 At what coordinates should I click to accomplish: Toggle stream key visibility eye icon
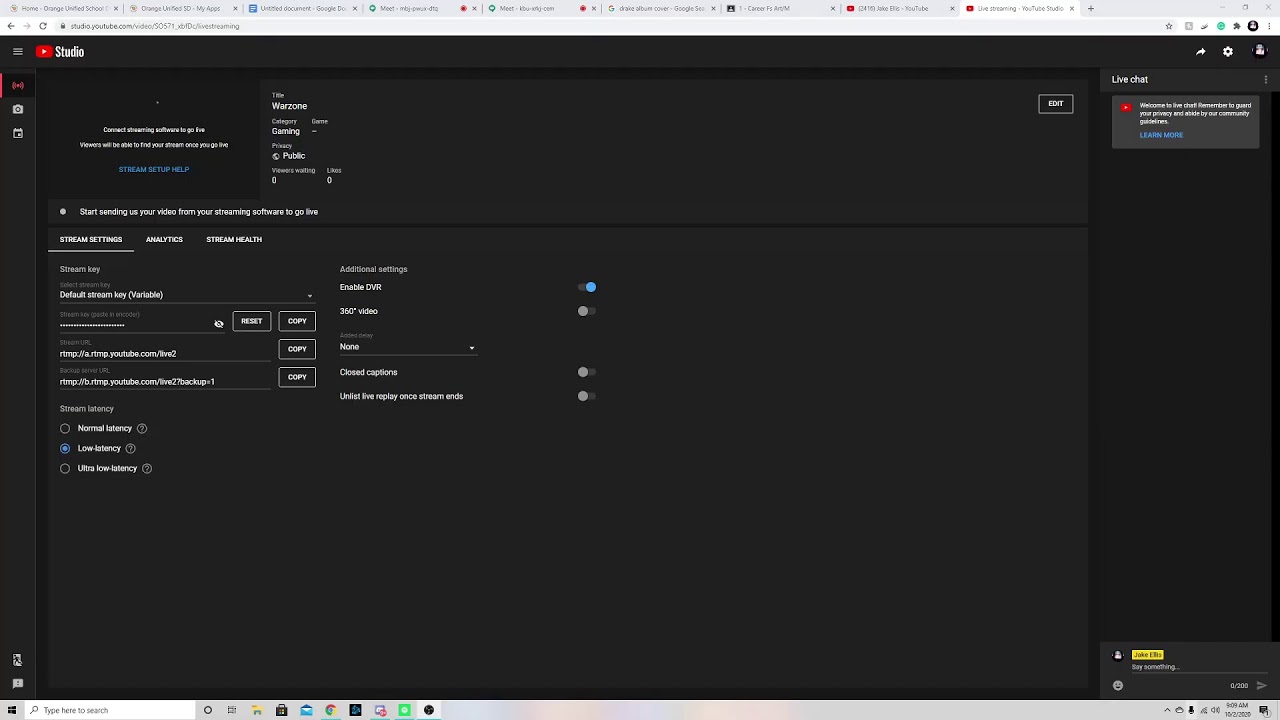point(219,324)
